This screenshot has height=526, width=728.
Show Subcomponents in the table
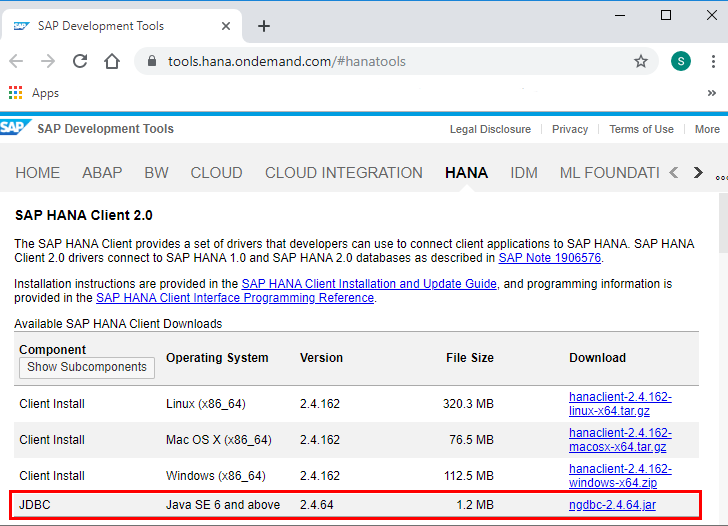tap(87, 367)
